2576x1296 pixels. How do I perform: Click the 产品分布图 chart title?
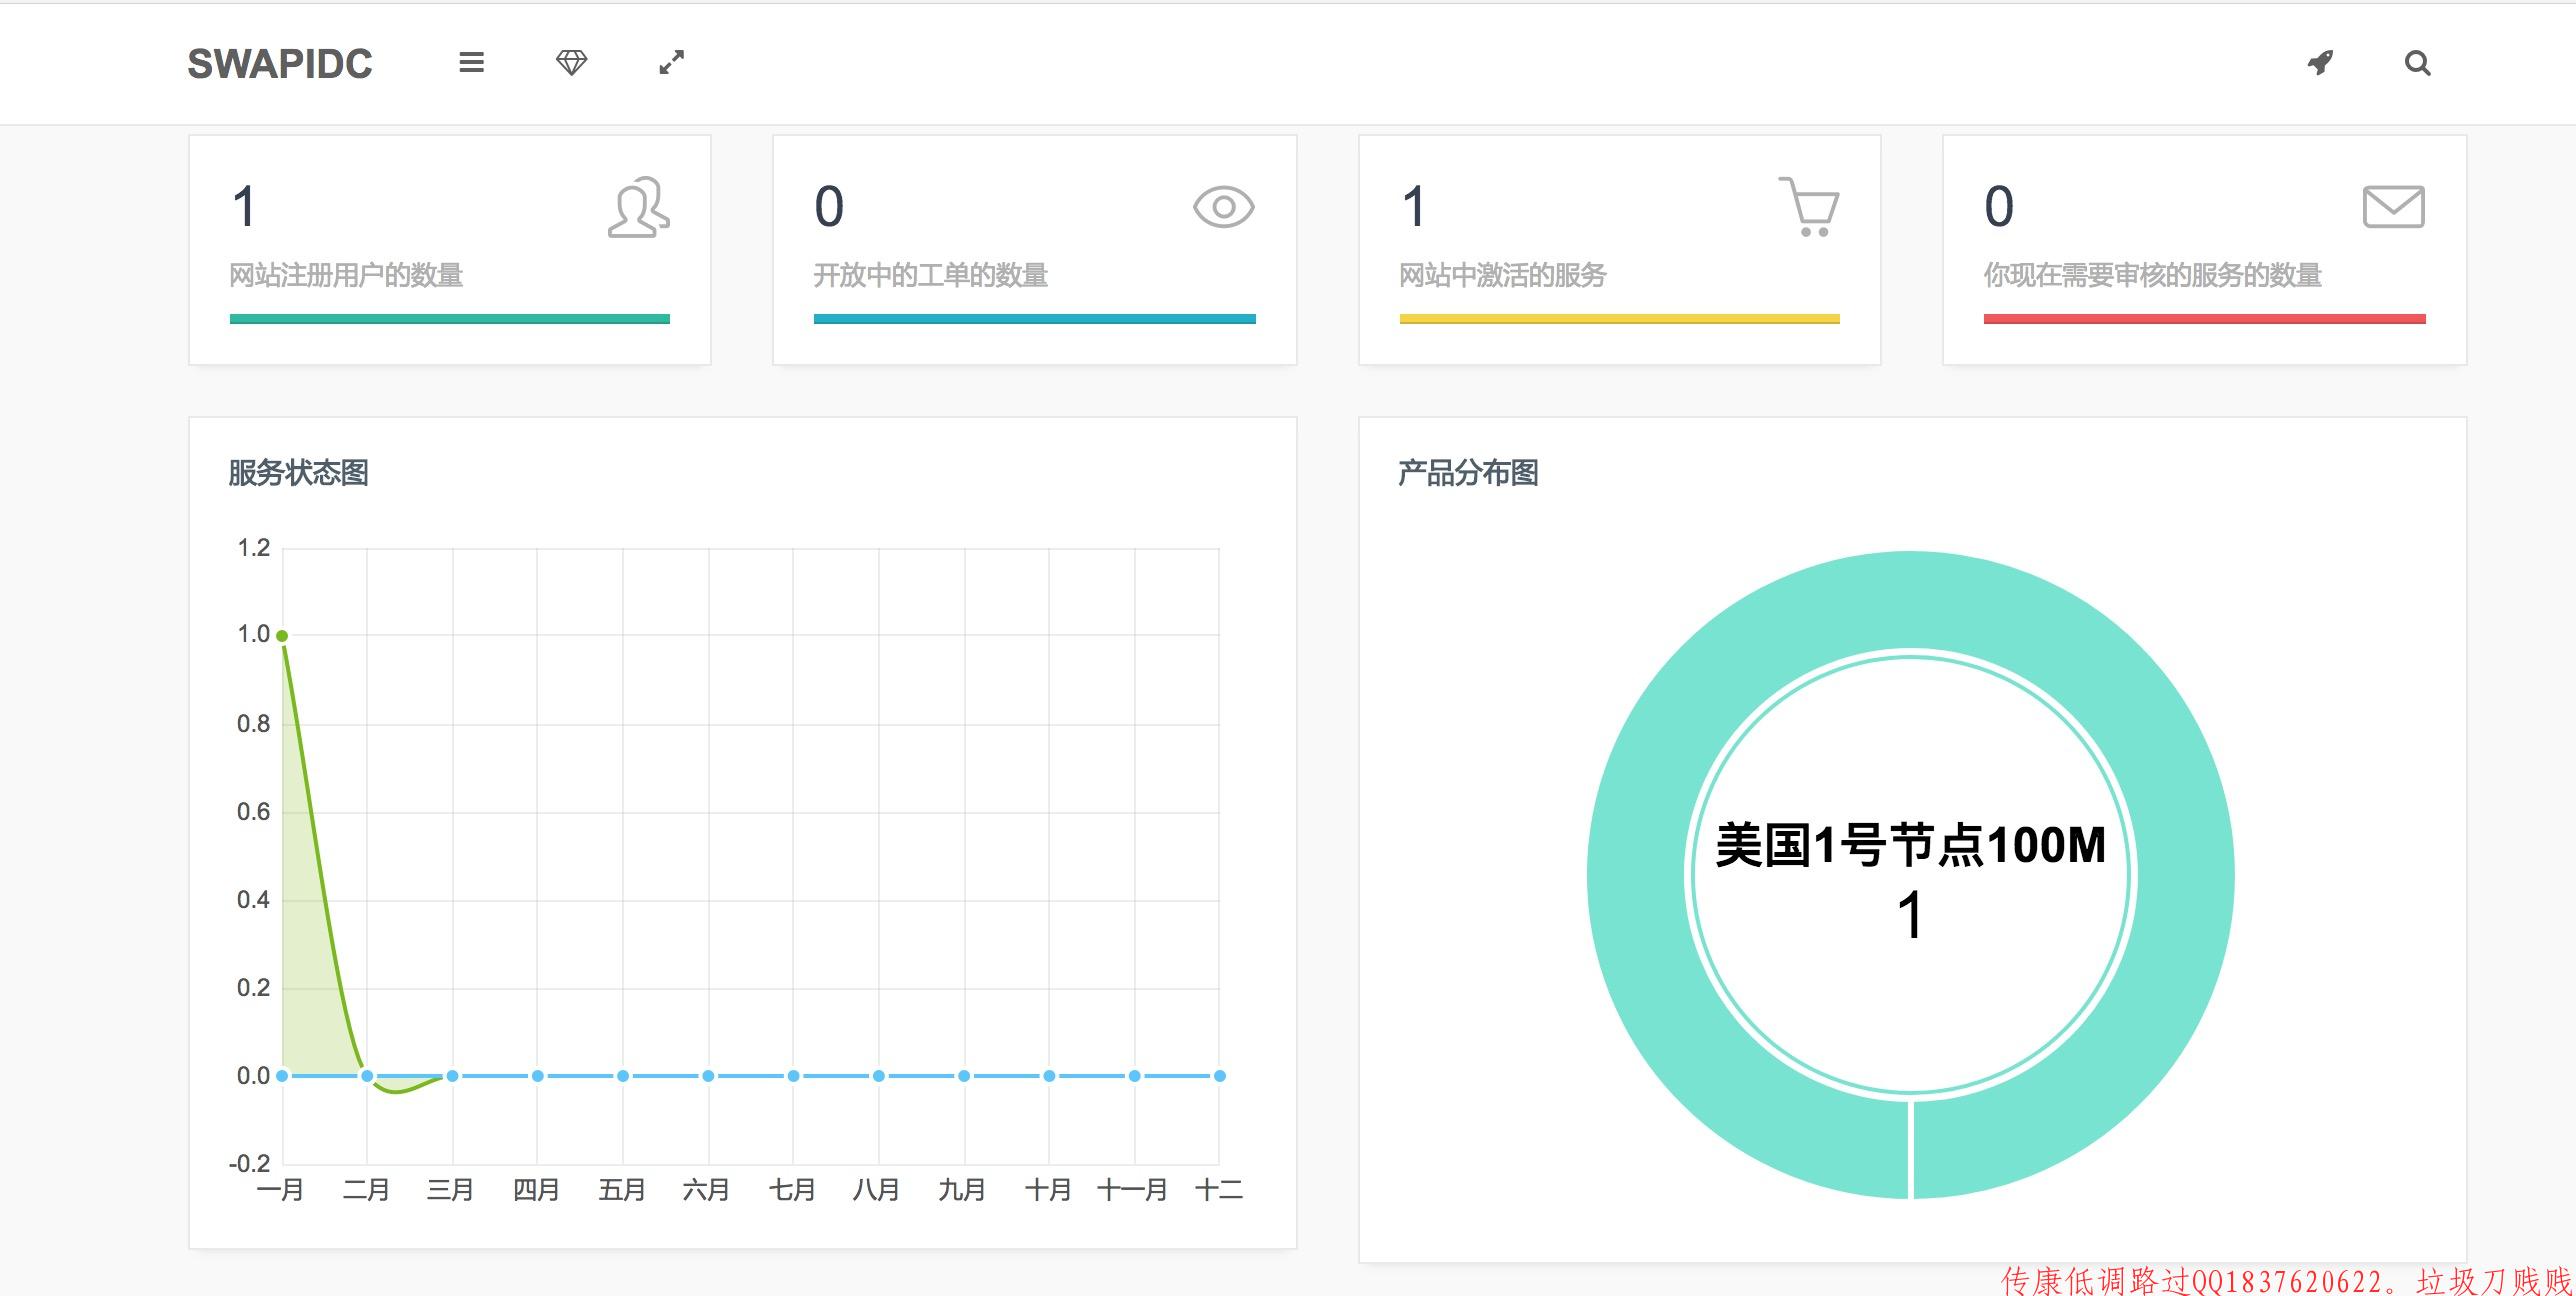(1468, 473)
